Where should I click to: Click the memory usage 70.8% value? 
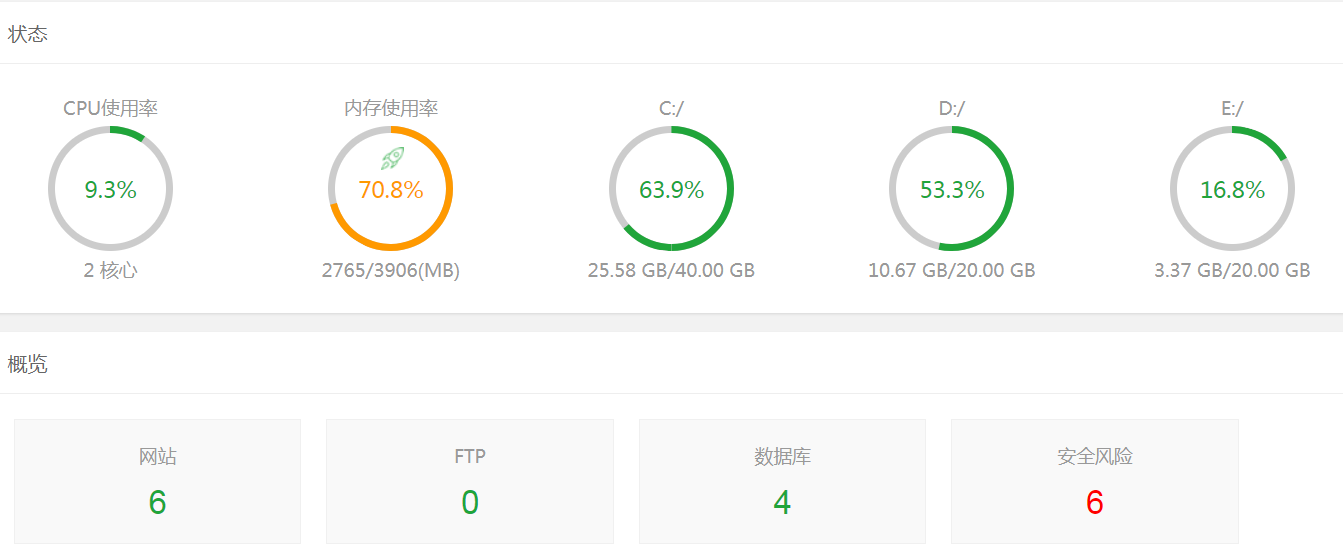click(391, 190)
